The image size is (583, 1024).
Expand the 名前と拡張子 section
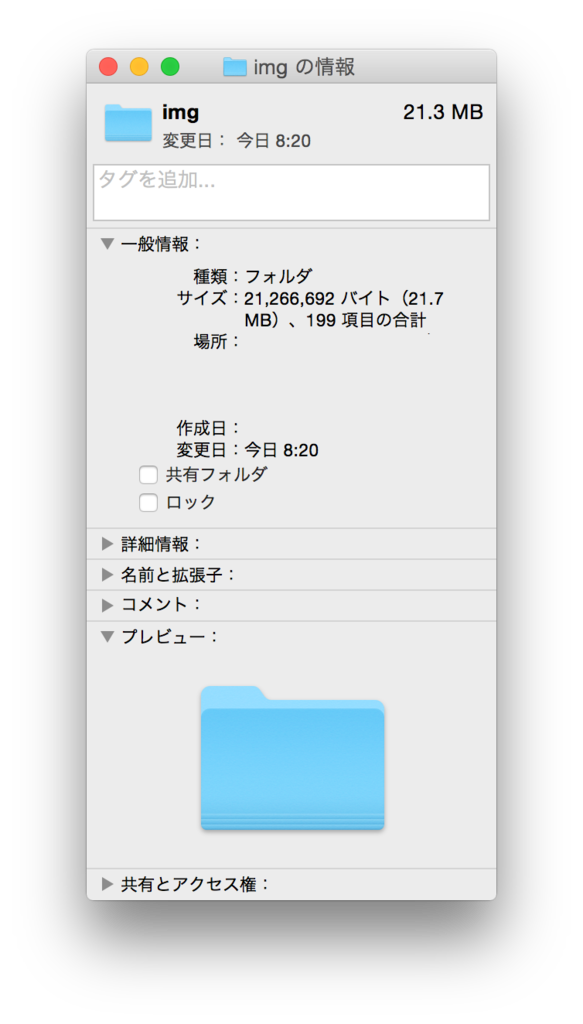click(107, 575)
